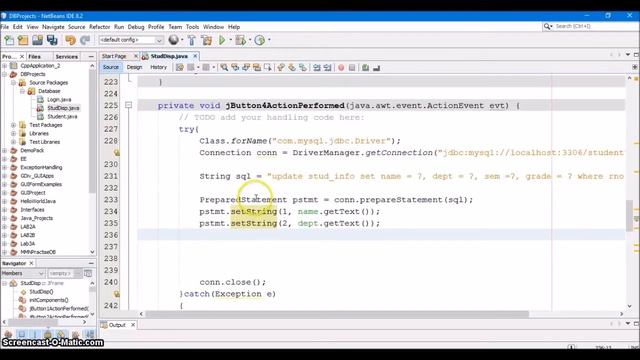
Task: Click the New Project toolbar icon
Action: [23, 40]
